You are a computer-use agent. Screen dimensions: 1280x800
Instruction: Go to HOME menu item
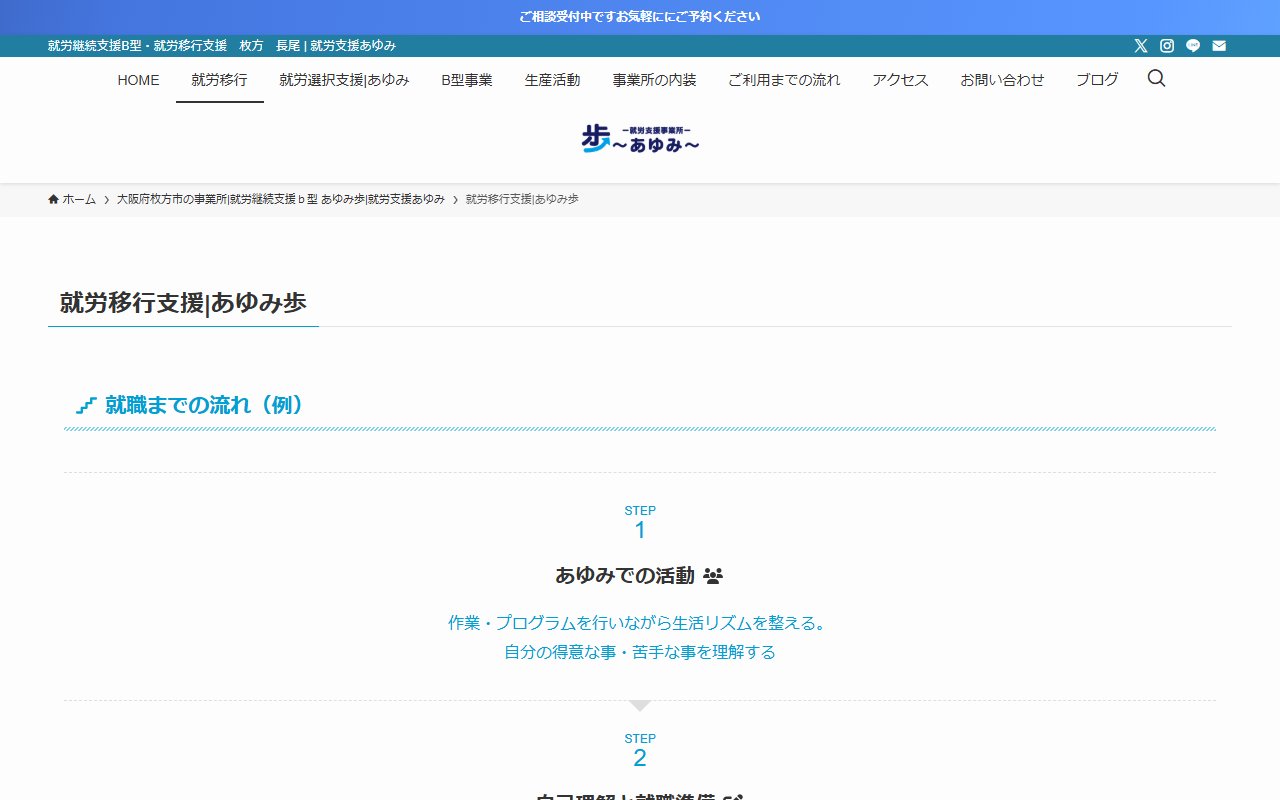[138, 80]
